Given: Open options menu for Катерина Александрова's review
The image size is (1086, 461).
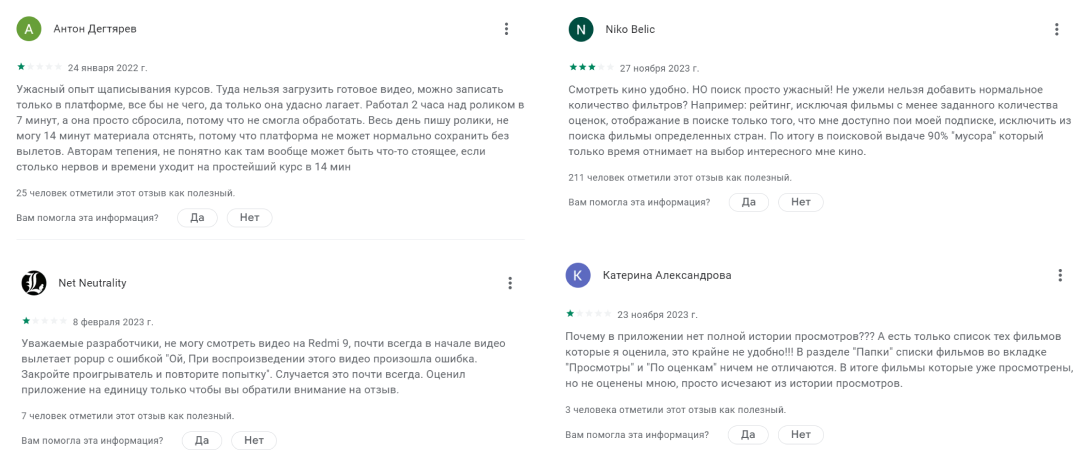Looking at the screenshot, I should 1060,275.
